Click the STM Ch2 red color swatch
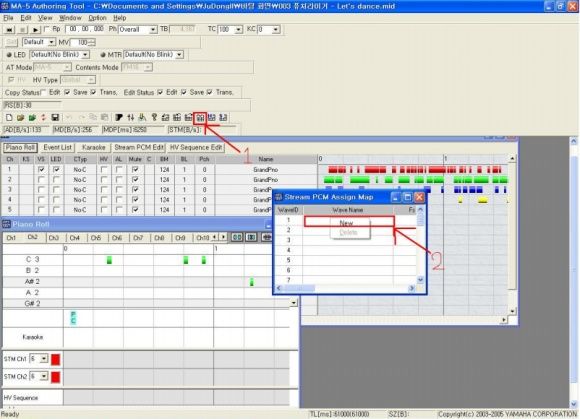The height and width of the screenshot is (419, 580). coord(55,377)
